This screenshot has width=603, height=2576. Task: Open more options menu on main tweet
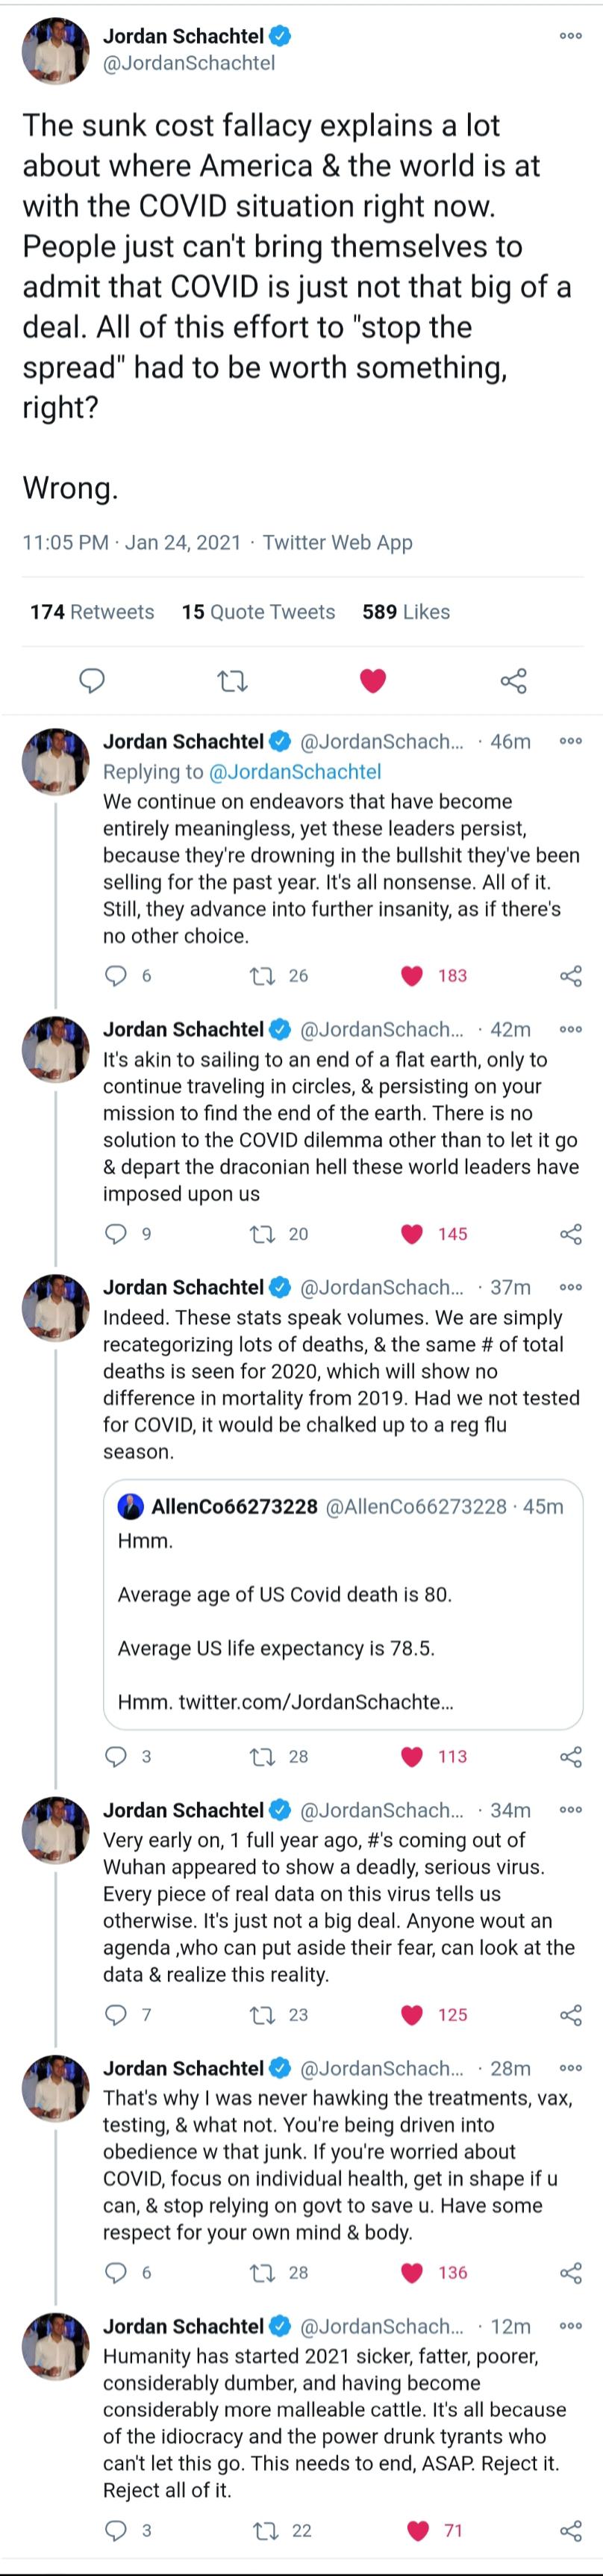coord(570,36)
